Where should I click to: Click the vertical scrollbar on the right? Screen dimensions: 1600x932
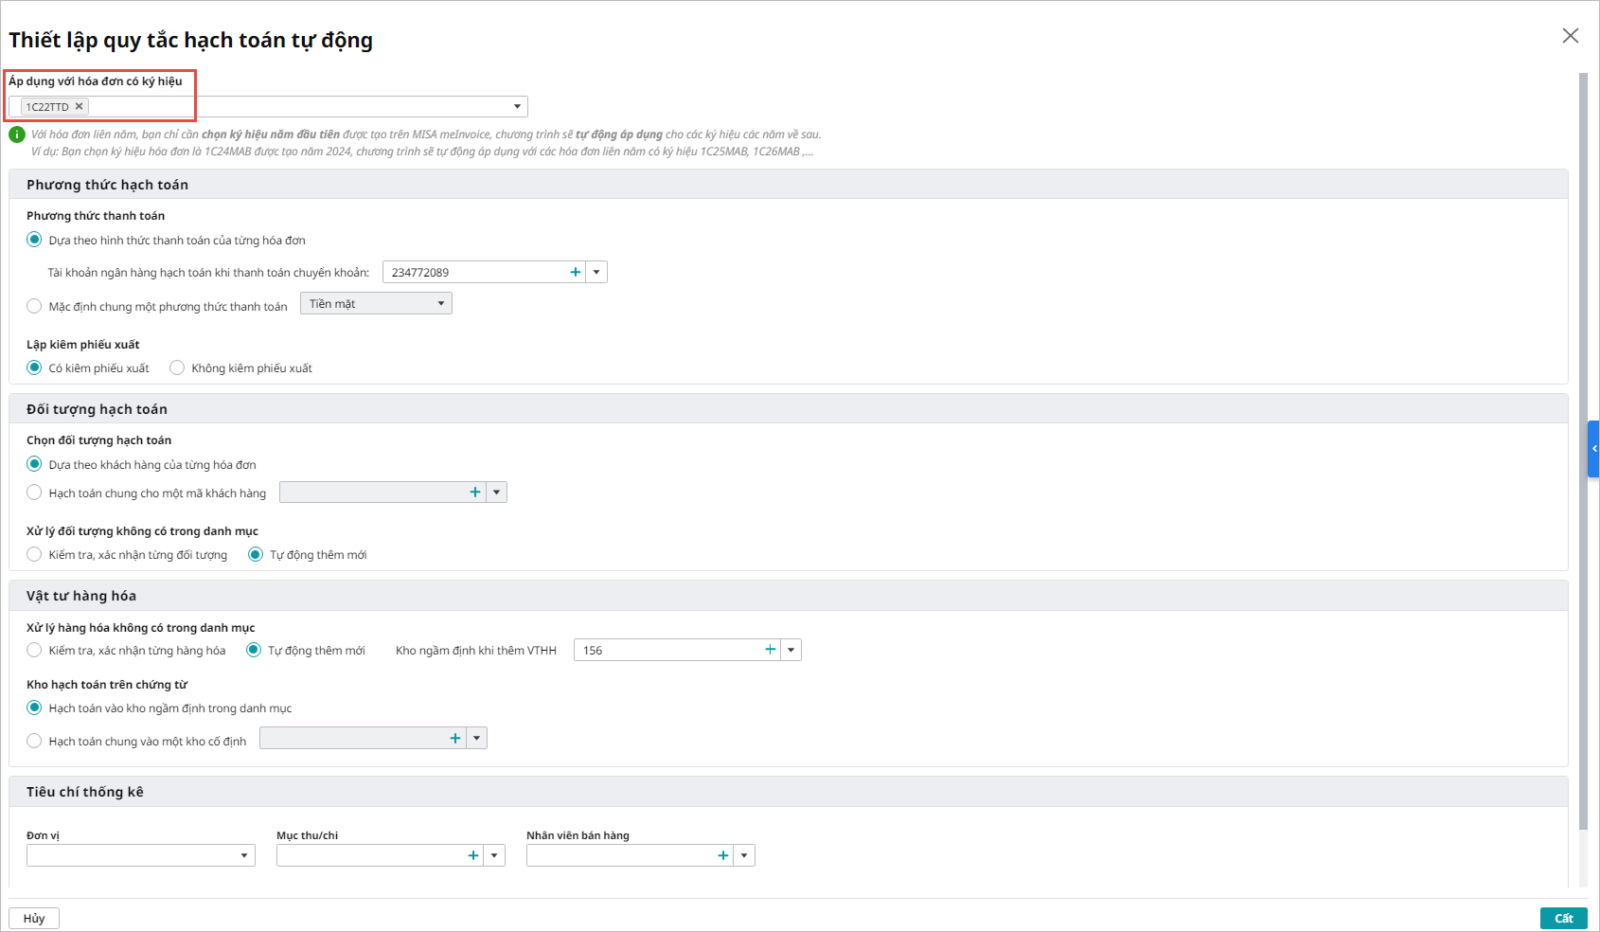pos(1583,450)
